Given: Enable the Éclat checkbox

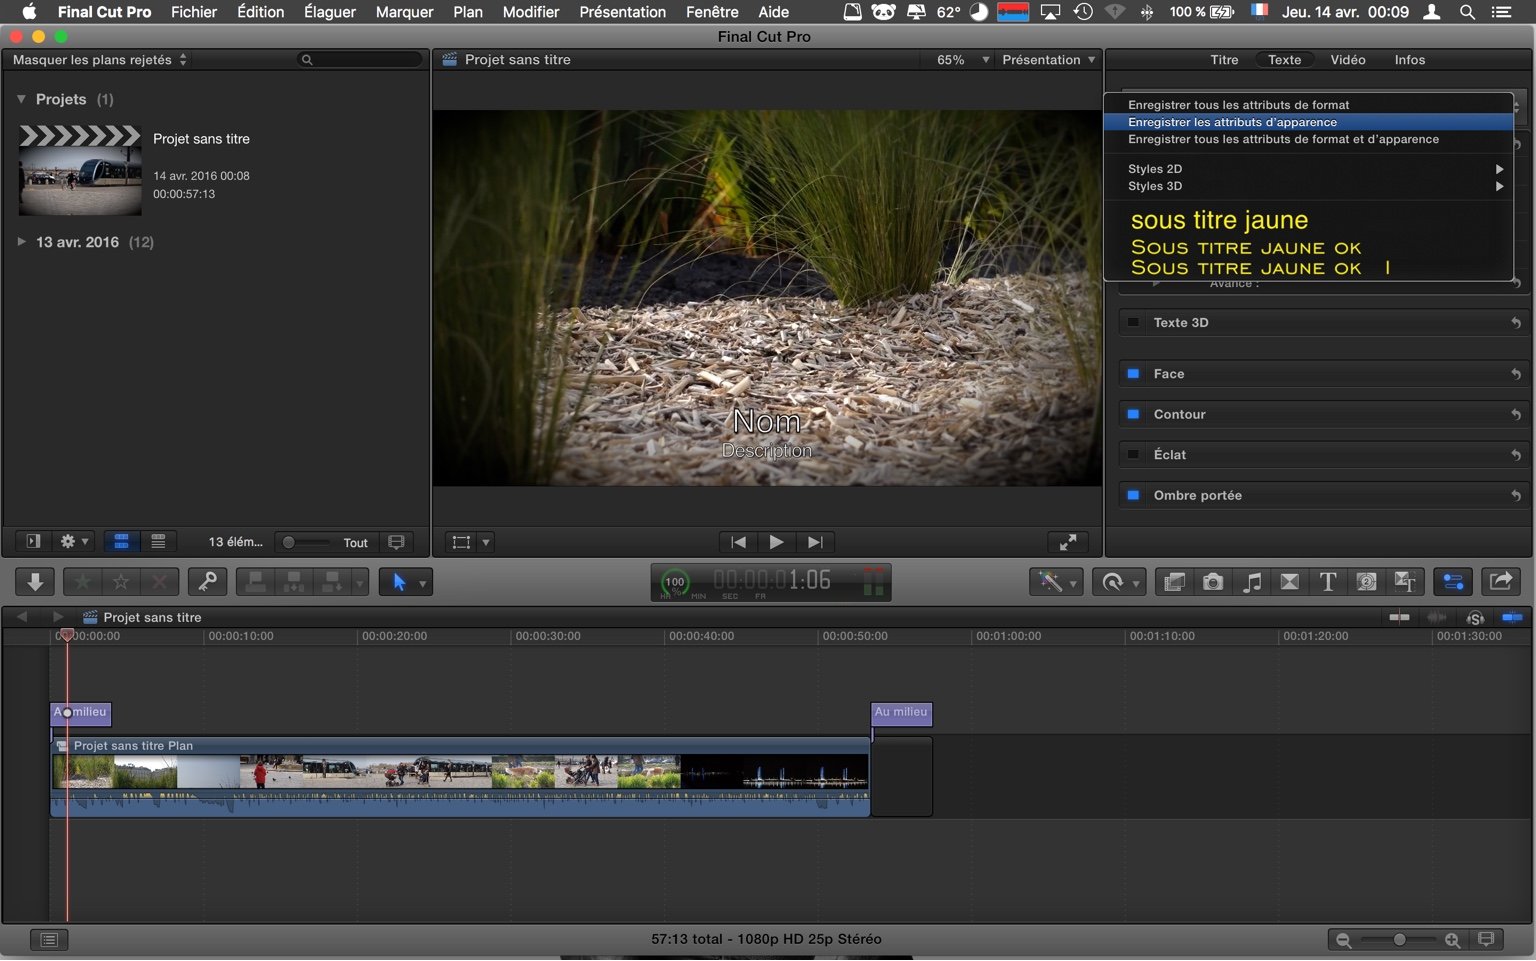Looking at the screenshot, I should pos(1133,454).
